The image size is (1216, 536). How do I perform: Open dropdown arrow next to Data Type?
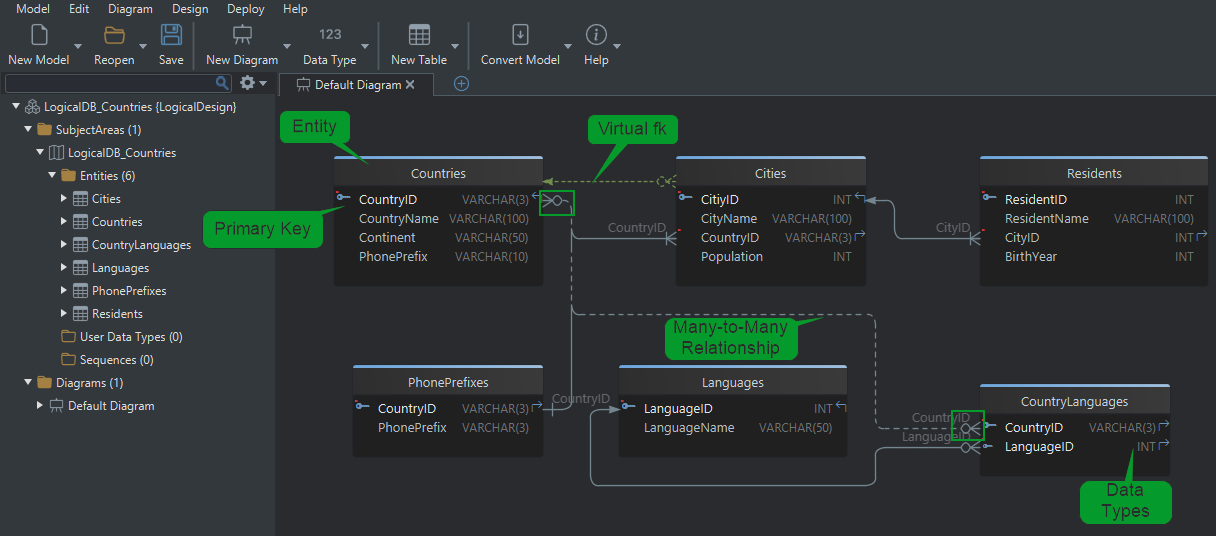(365, 47)
